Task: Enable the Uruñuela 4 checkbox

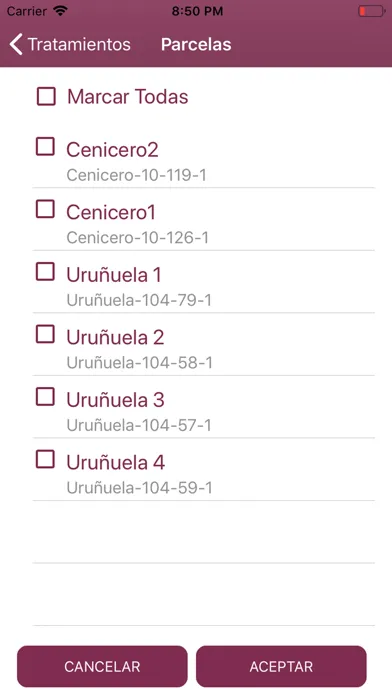Action: point(45,459)
